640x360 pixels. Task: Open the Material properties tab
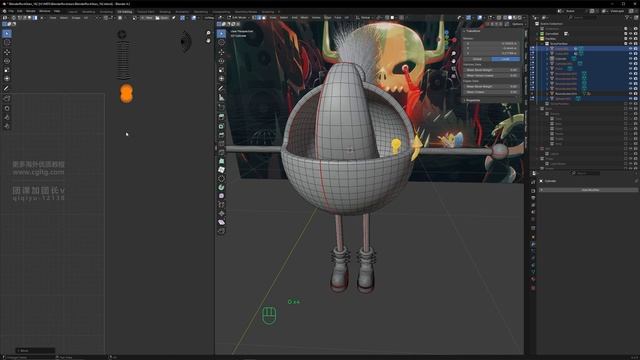(x=533, y=279)
